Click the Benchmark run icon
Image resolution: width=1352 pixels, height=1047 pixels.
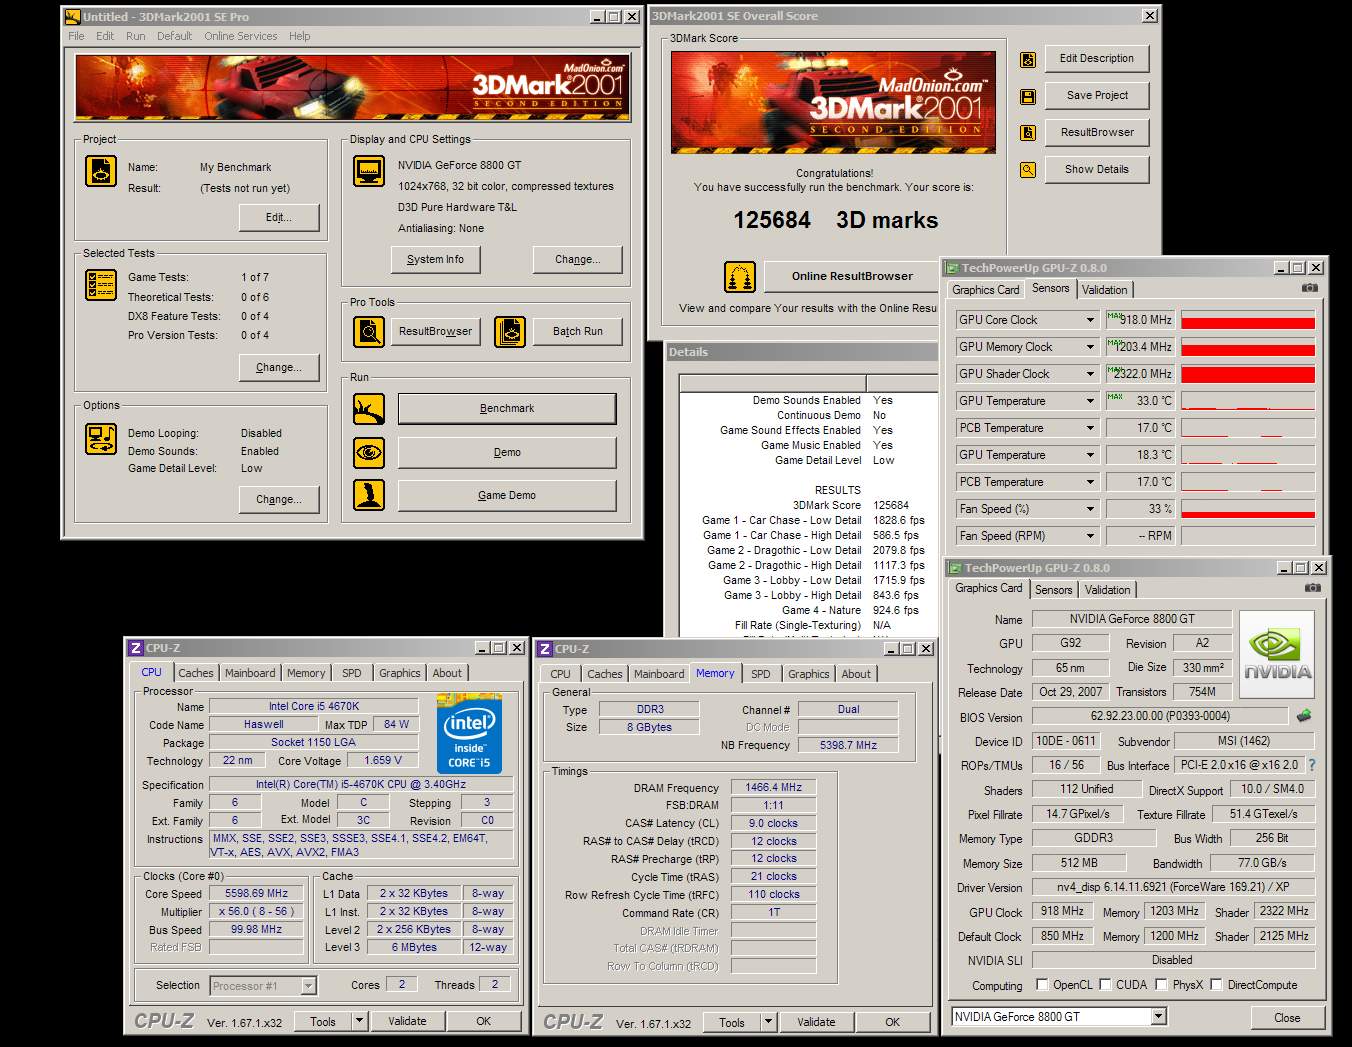point(369,409)
